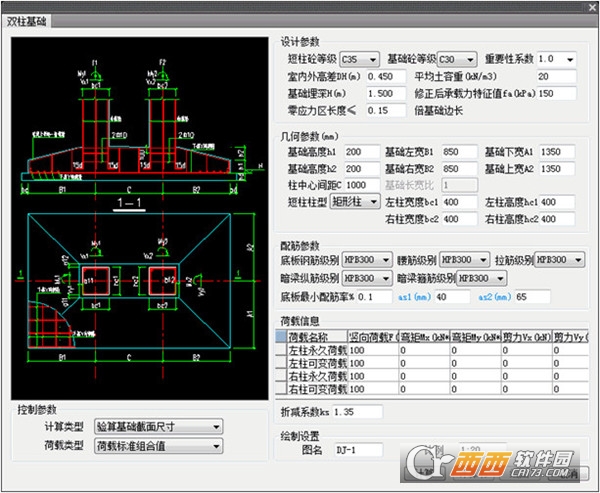Screen dimensions: 600x493
Task: Open the 短柱柱型 矩形柱 dropdown
Action: click(355, 201)
